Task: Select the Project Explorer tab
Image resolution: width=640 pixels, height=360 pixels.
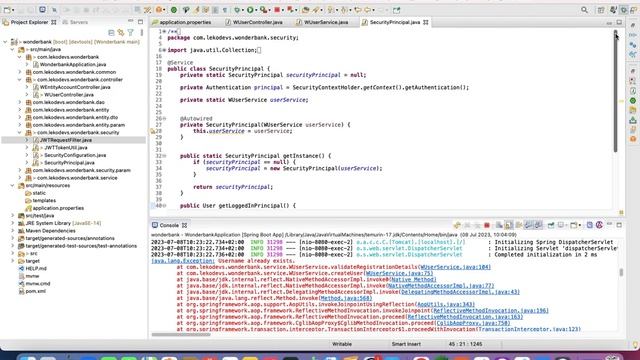Action: (x=29, y=22)
